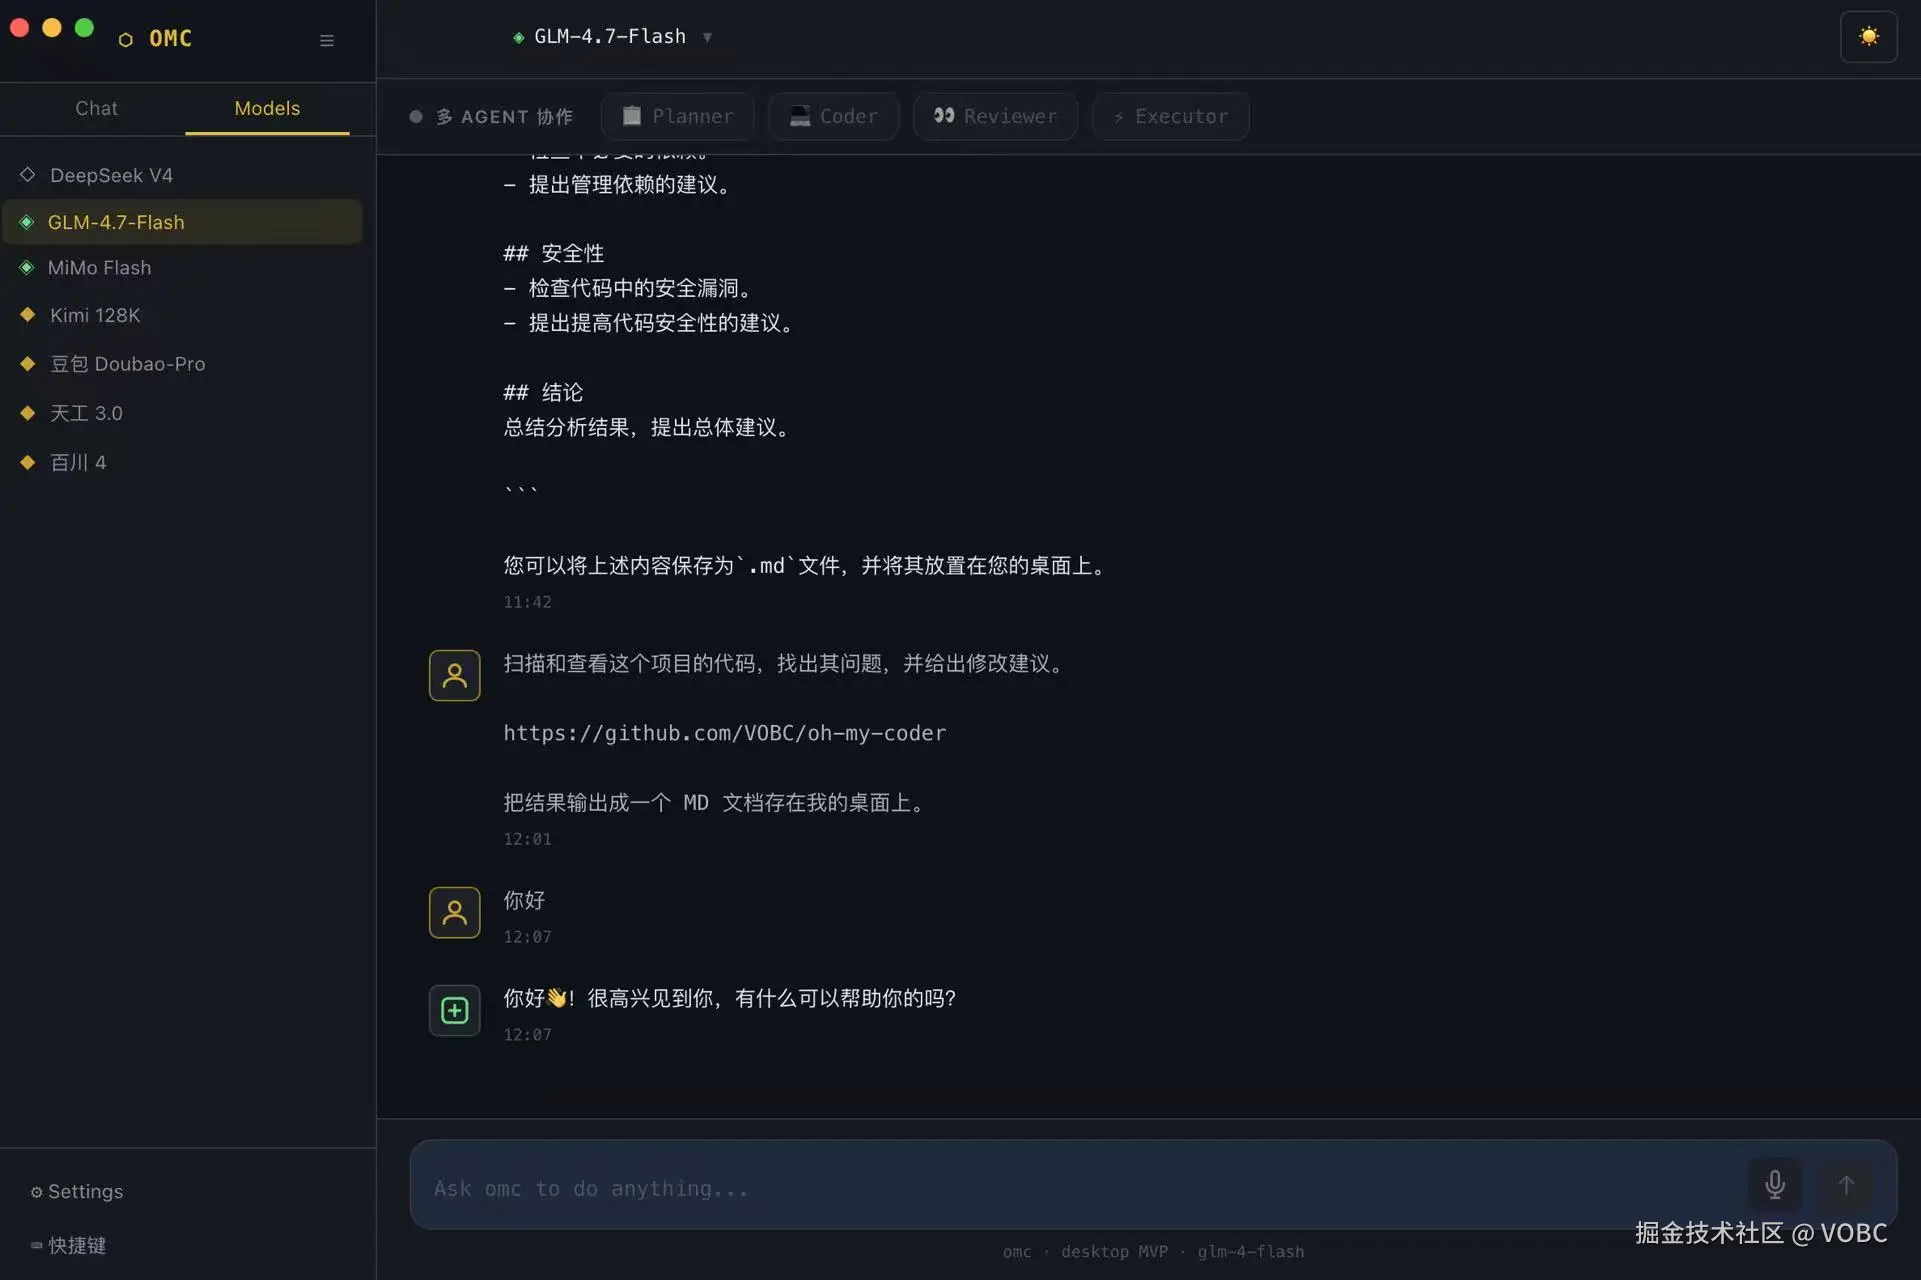Open the github.com/VOBC/oh-my-coder link

(x=725, y=734)
